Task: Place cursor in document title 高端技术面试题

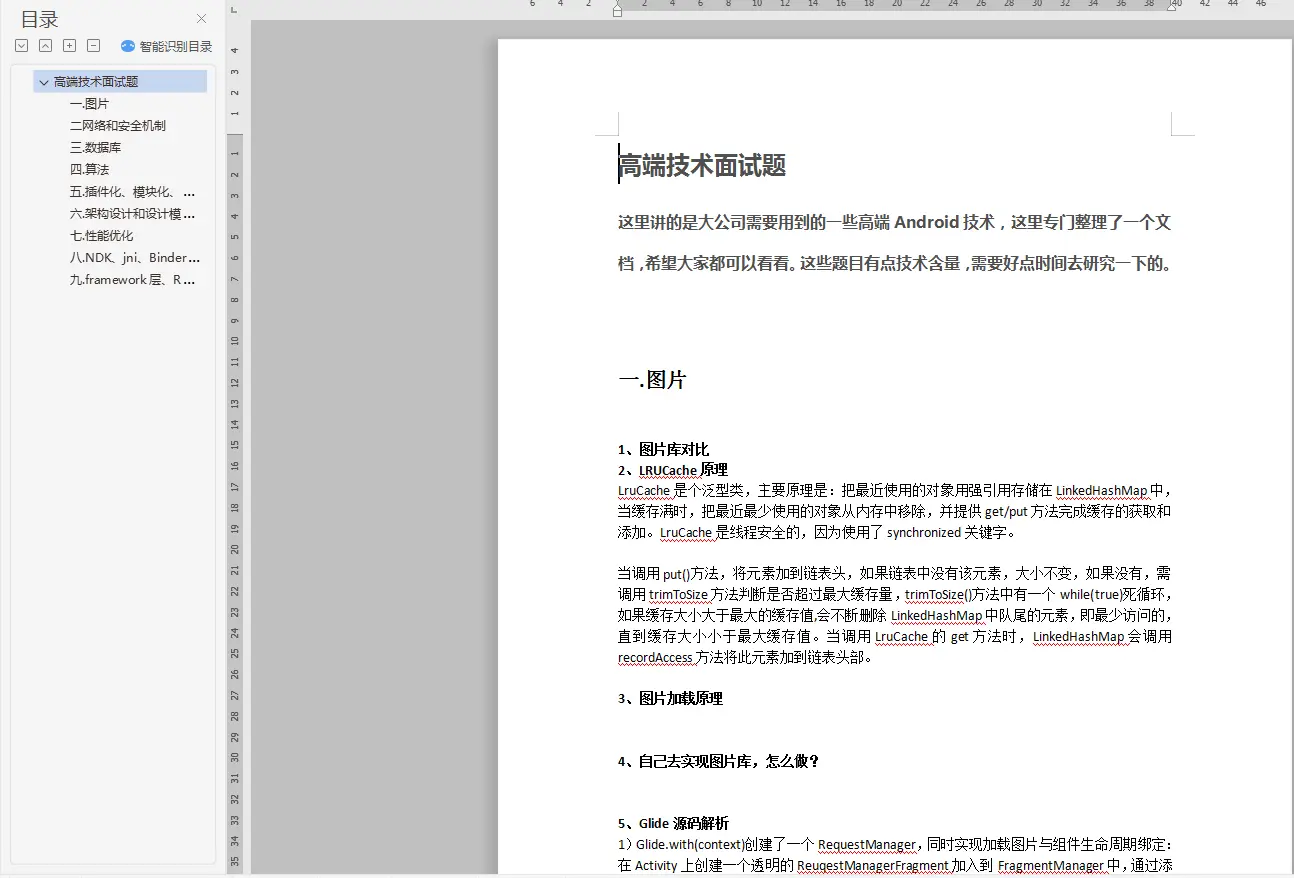Action: (702, 166)
